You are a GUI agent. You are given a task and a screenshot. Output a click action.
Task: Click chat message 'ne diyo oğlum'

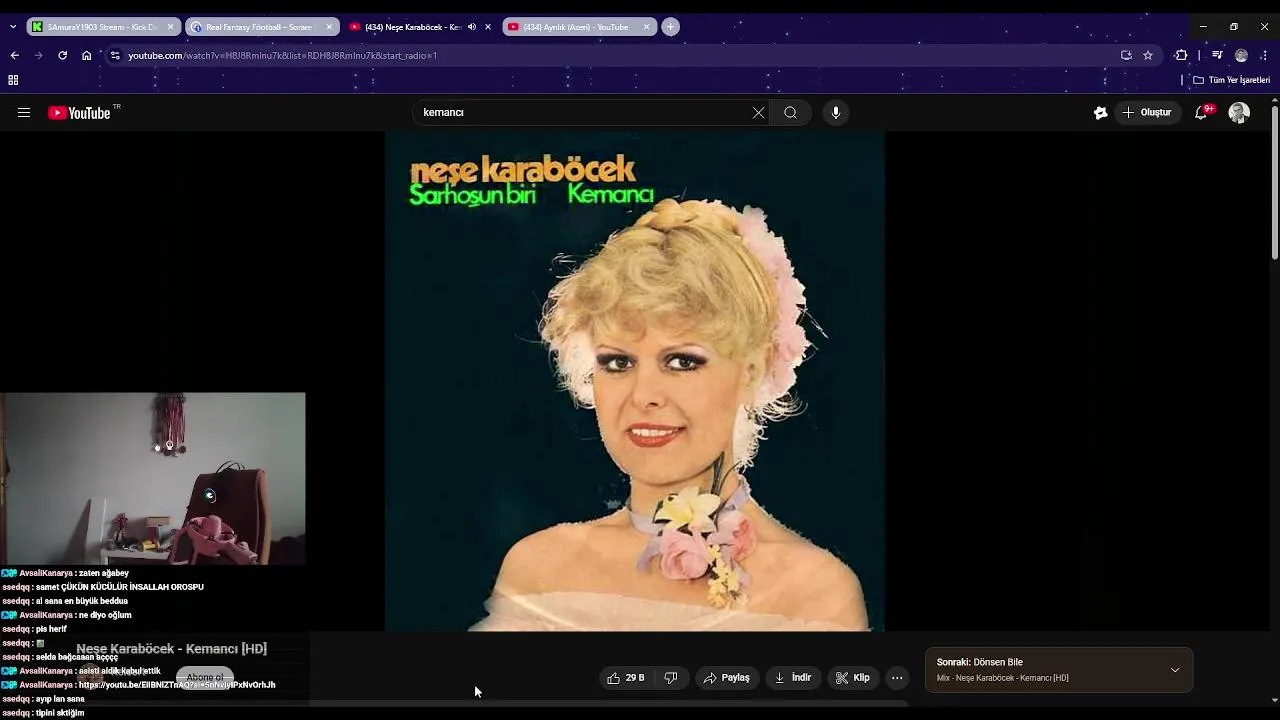click(x=105, y=615)
